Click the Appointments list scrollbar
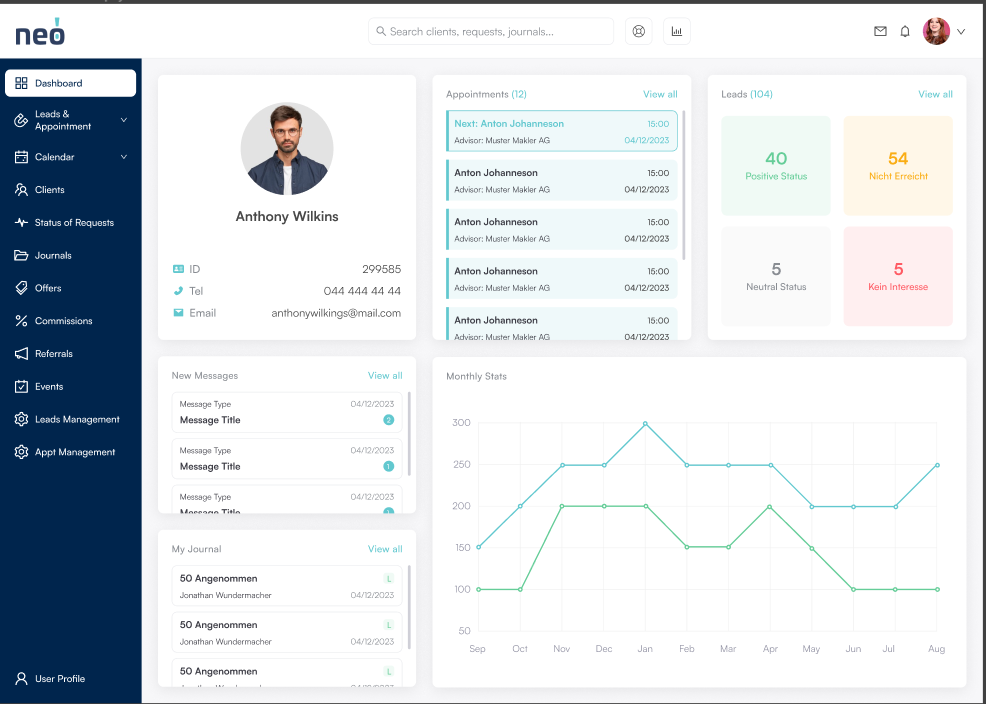 click(x=684, y=185)
